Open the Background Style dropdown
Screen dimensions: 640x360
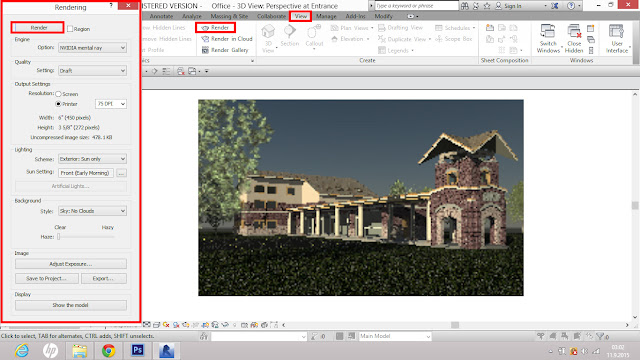92,211
